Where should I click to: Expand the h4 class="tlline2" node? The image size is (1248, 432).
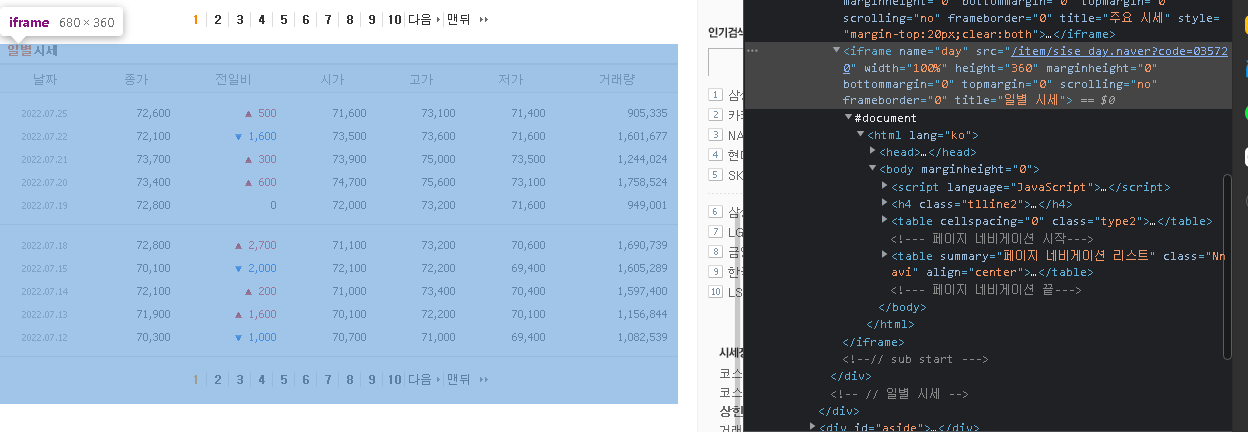point(885,204)
